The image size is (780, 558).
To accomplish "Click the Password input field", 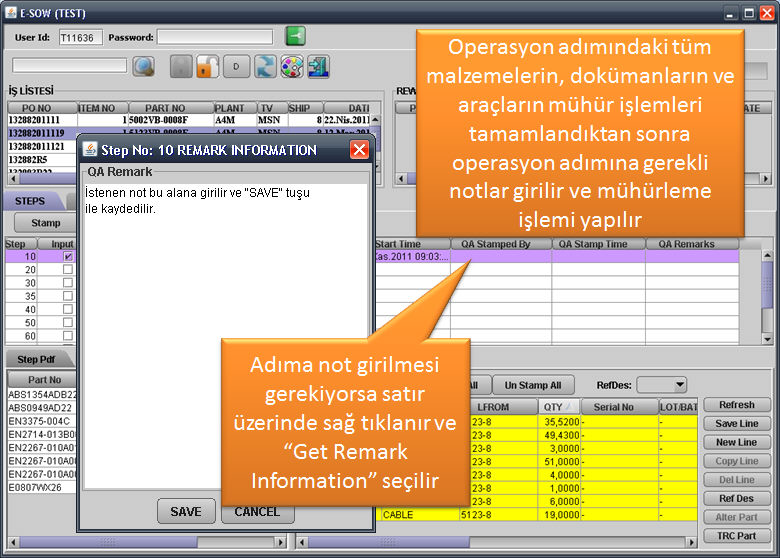I will (215, 37).
